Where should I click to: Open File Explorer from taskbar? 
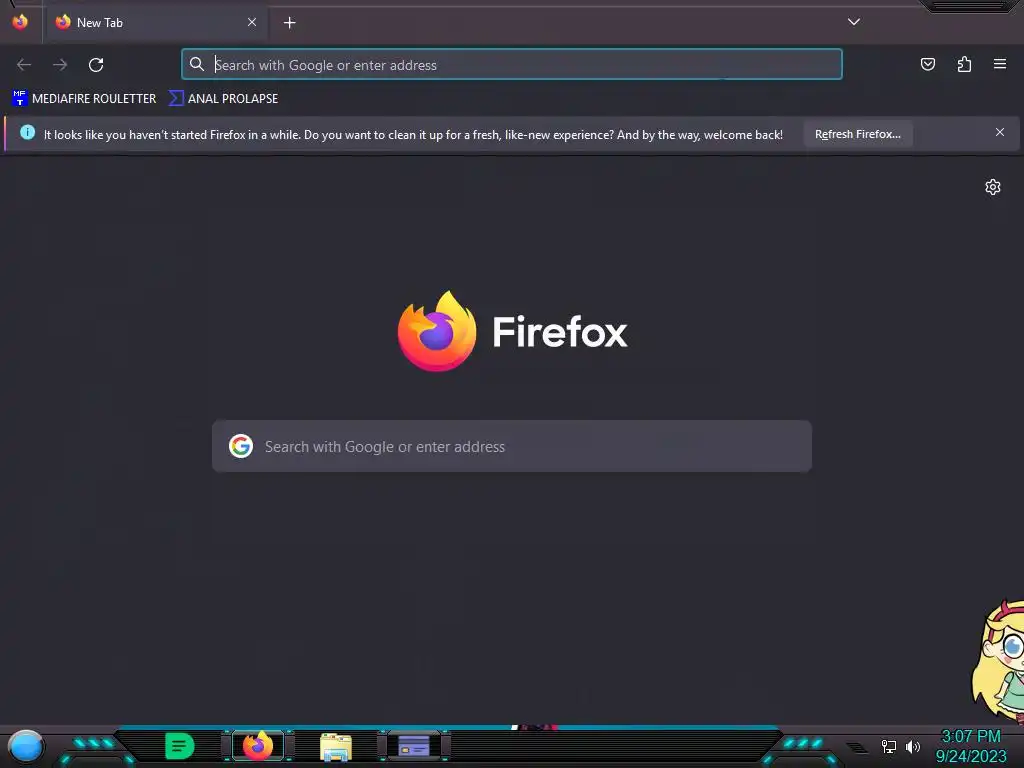click(336, 746)
